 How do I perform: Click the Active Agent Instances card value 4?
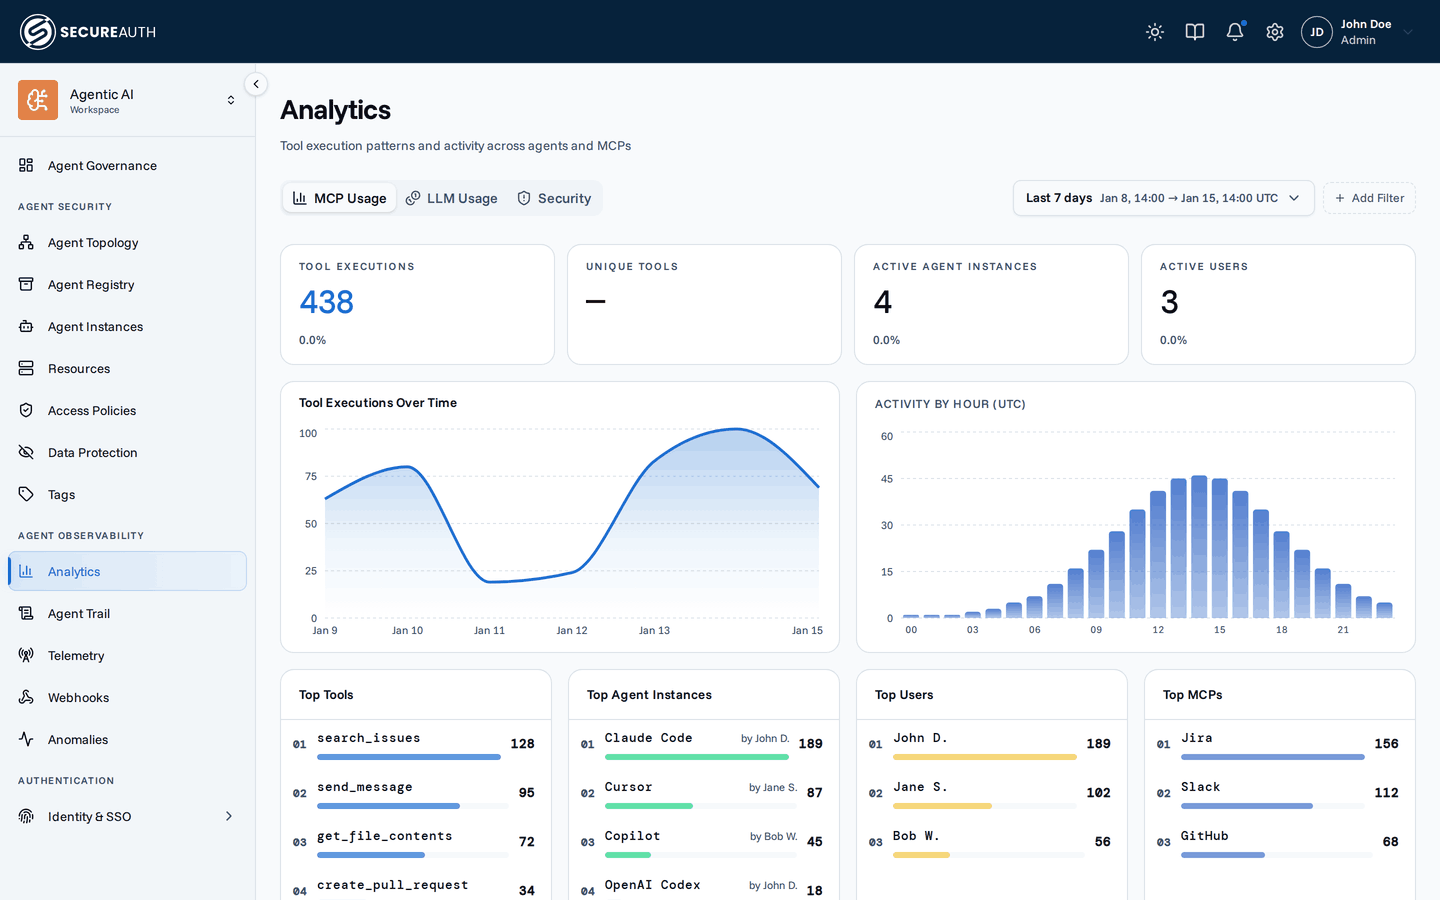[x=882, y=302]
